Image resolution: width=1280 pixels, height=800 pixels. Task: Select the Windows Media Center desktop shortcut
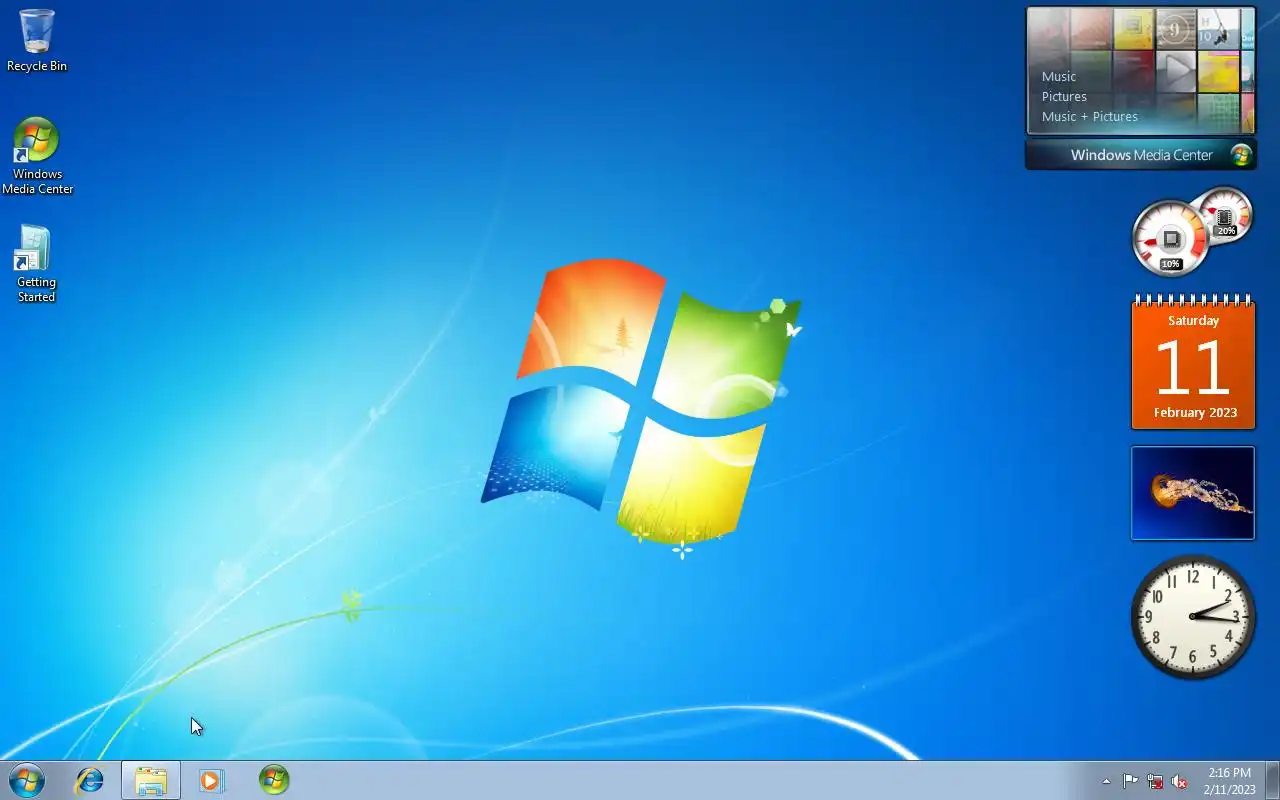(37, 156)
